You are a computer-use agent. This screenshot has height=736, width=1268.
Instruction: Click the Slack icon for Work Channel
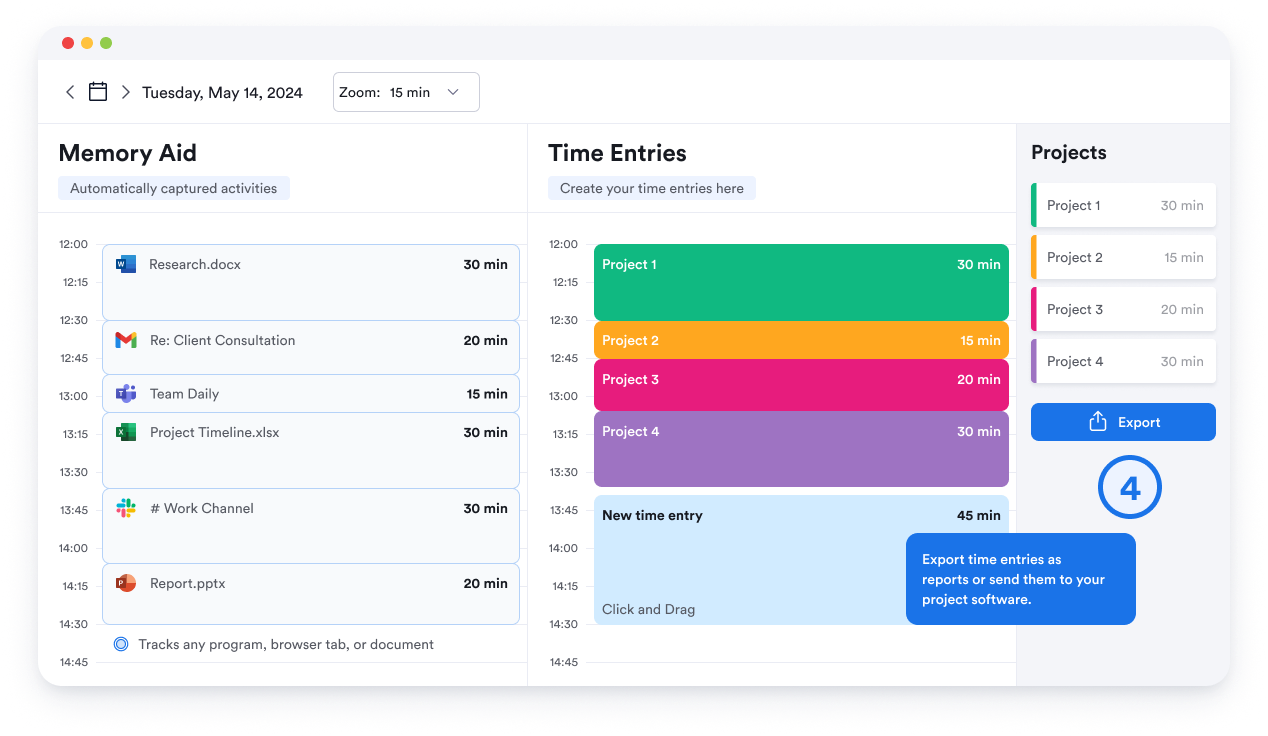(x=126, y=508)
